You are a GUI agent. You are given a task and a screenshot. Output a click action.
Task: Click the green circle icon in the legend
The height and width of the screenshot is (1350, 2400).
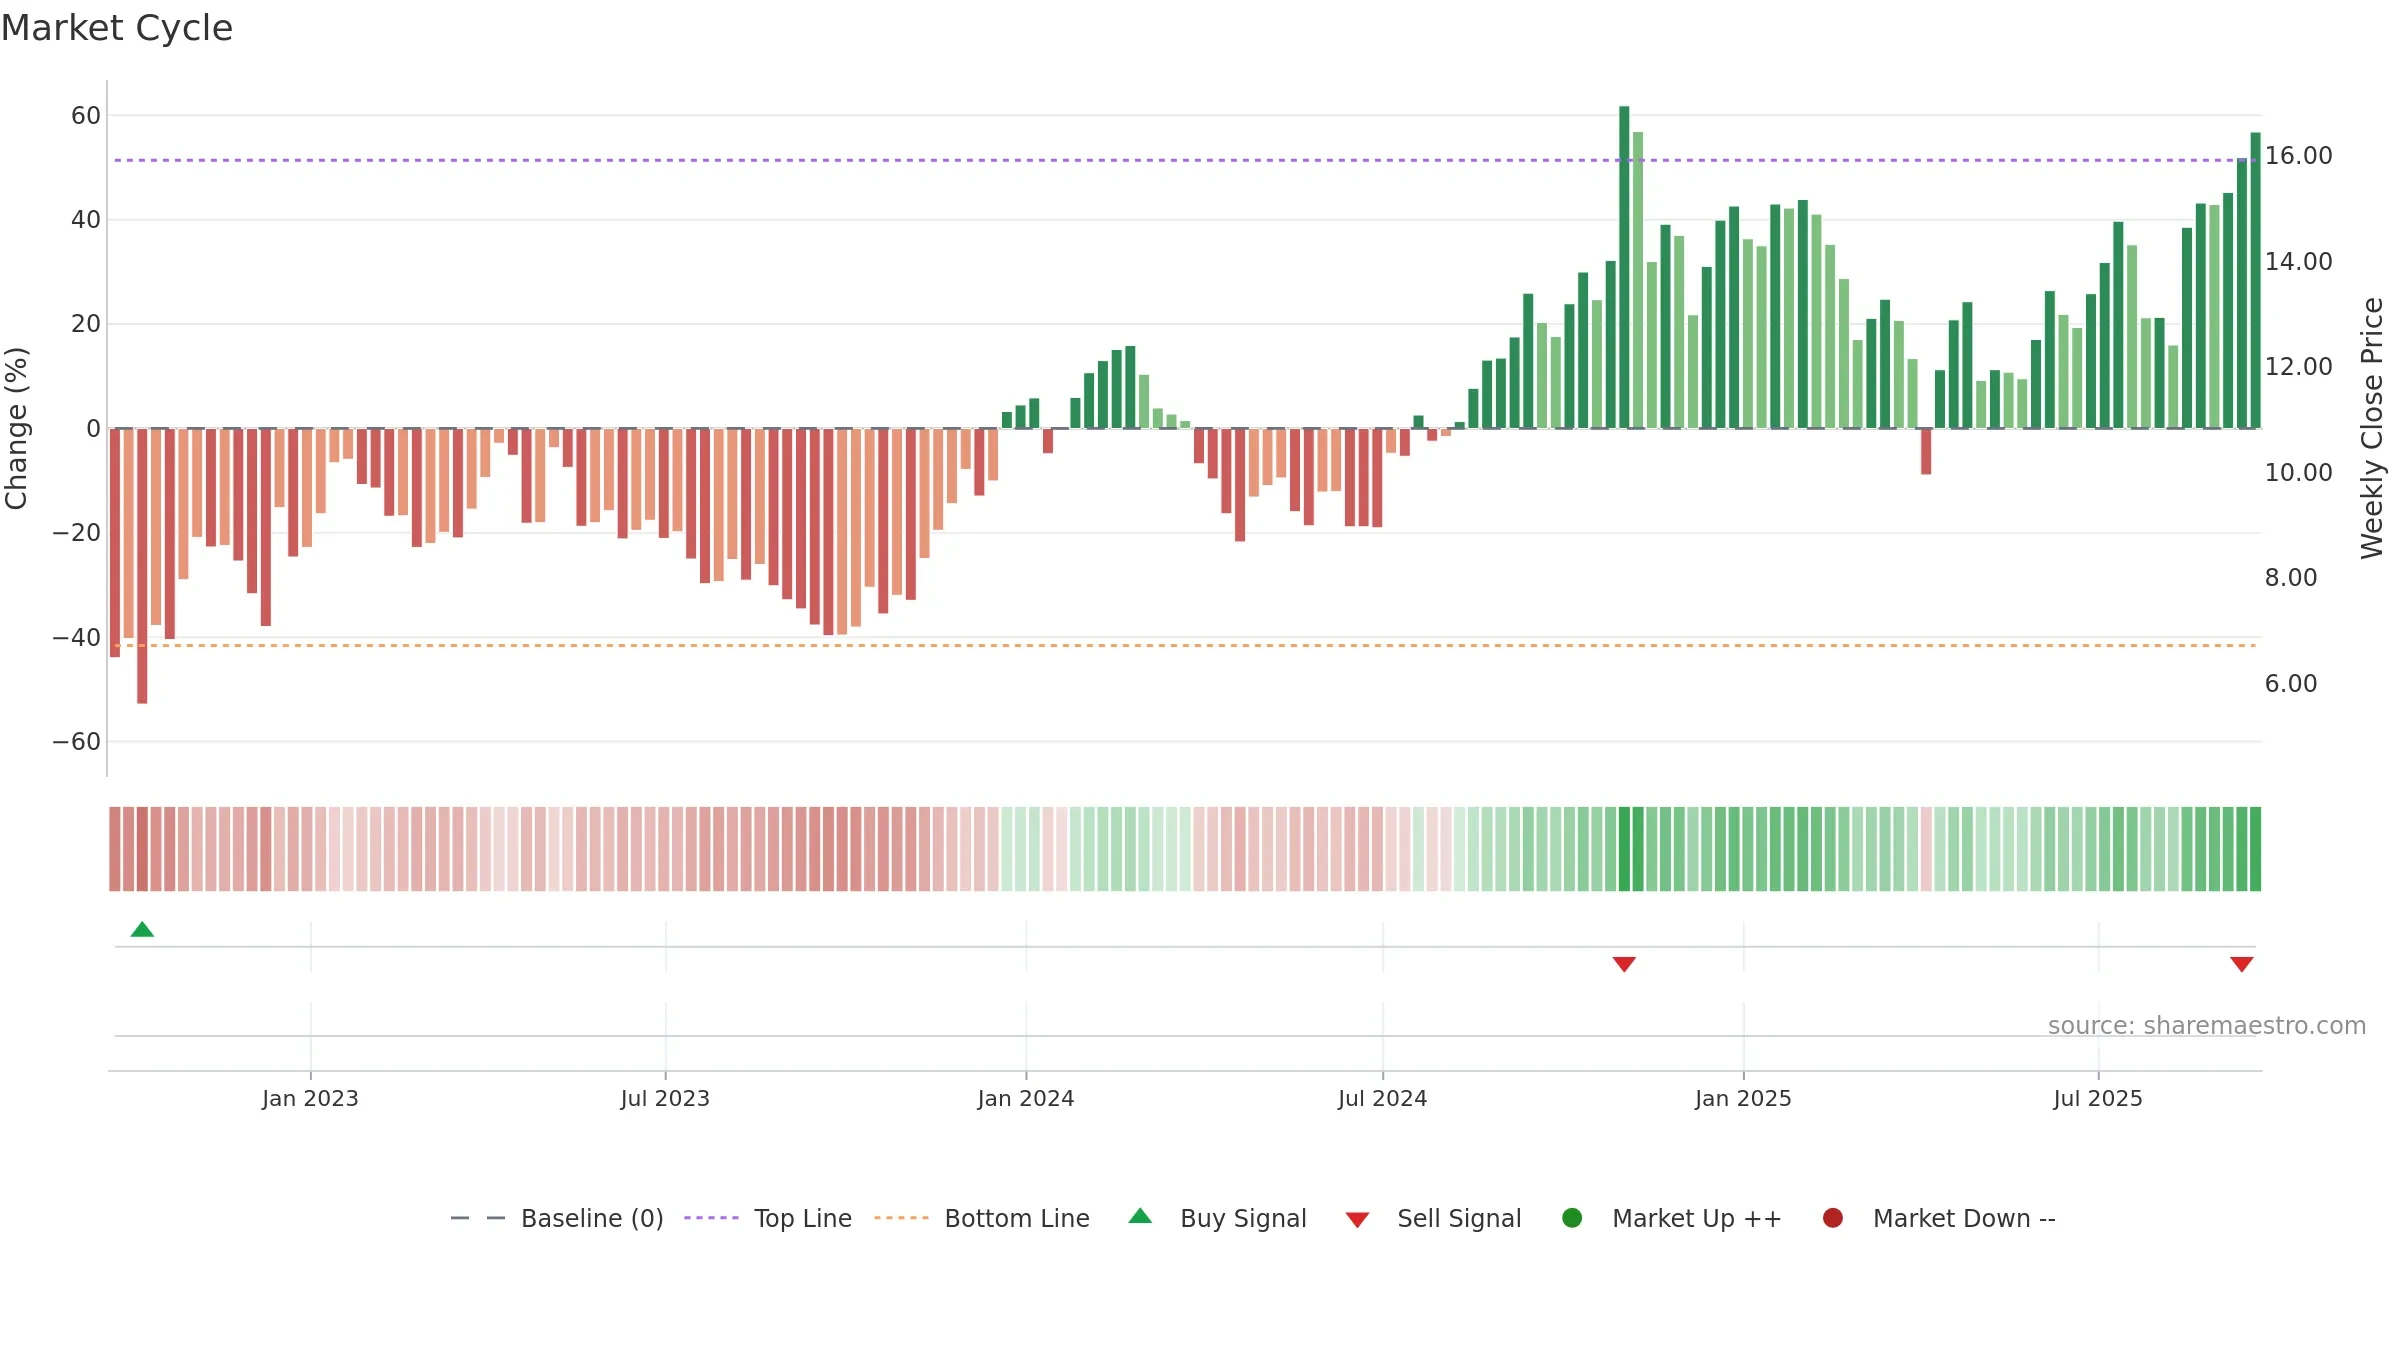pos(1572,1218)
